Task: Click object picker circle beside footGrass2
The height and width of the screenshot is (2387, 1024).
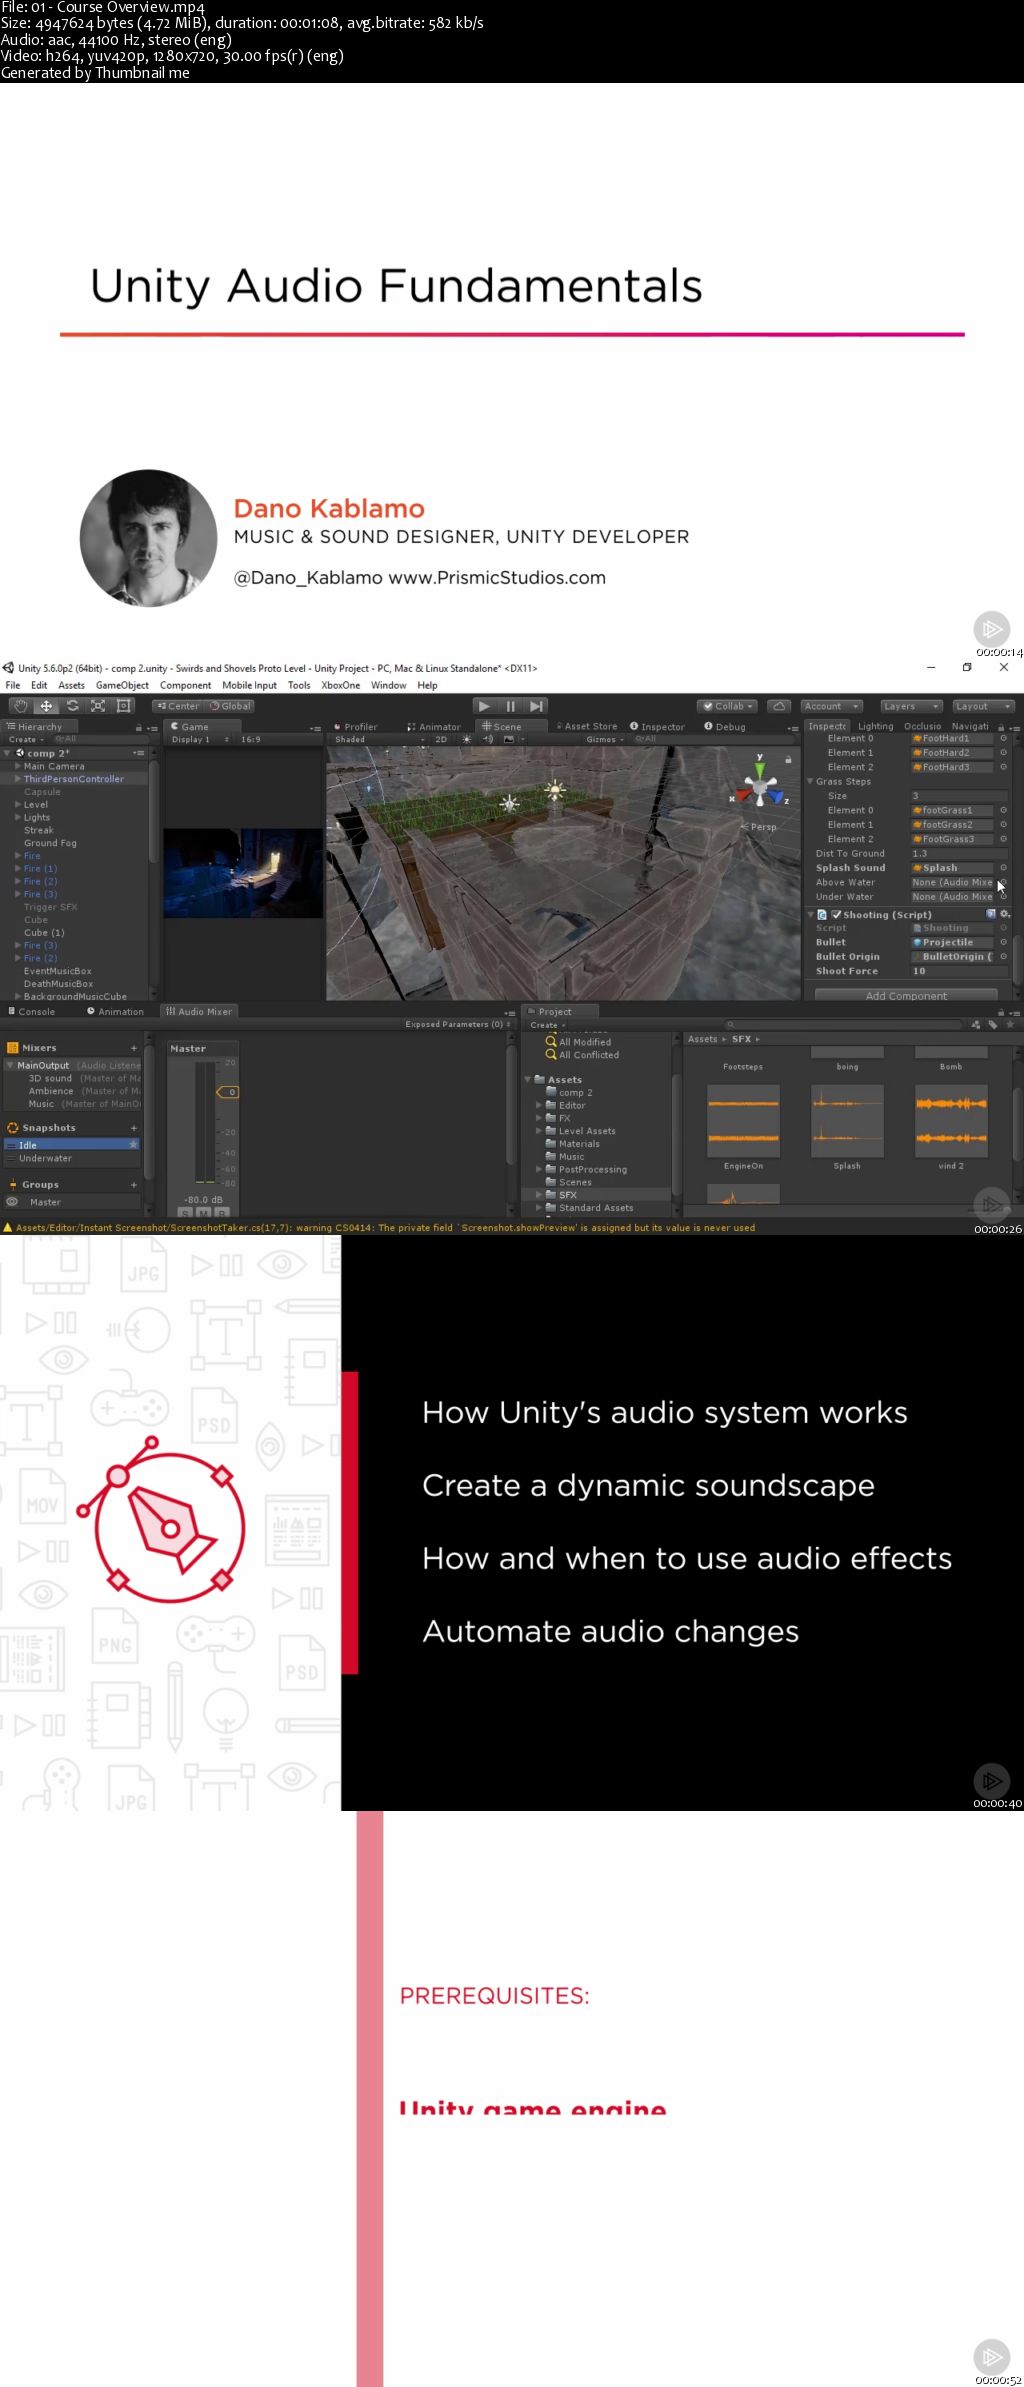Action: [x=1003, y=825]
